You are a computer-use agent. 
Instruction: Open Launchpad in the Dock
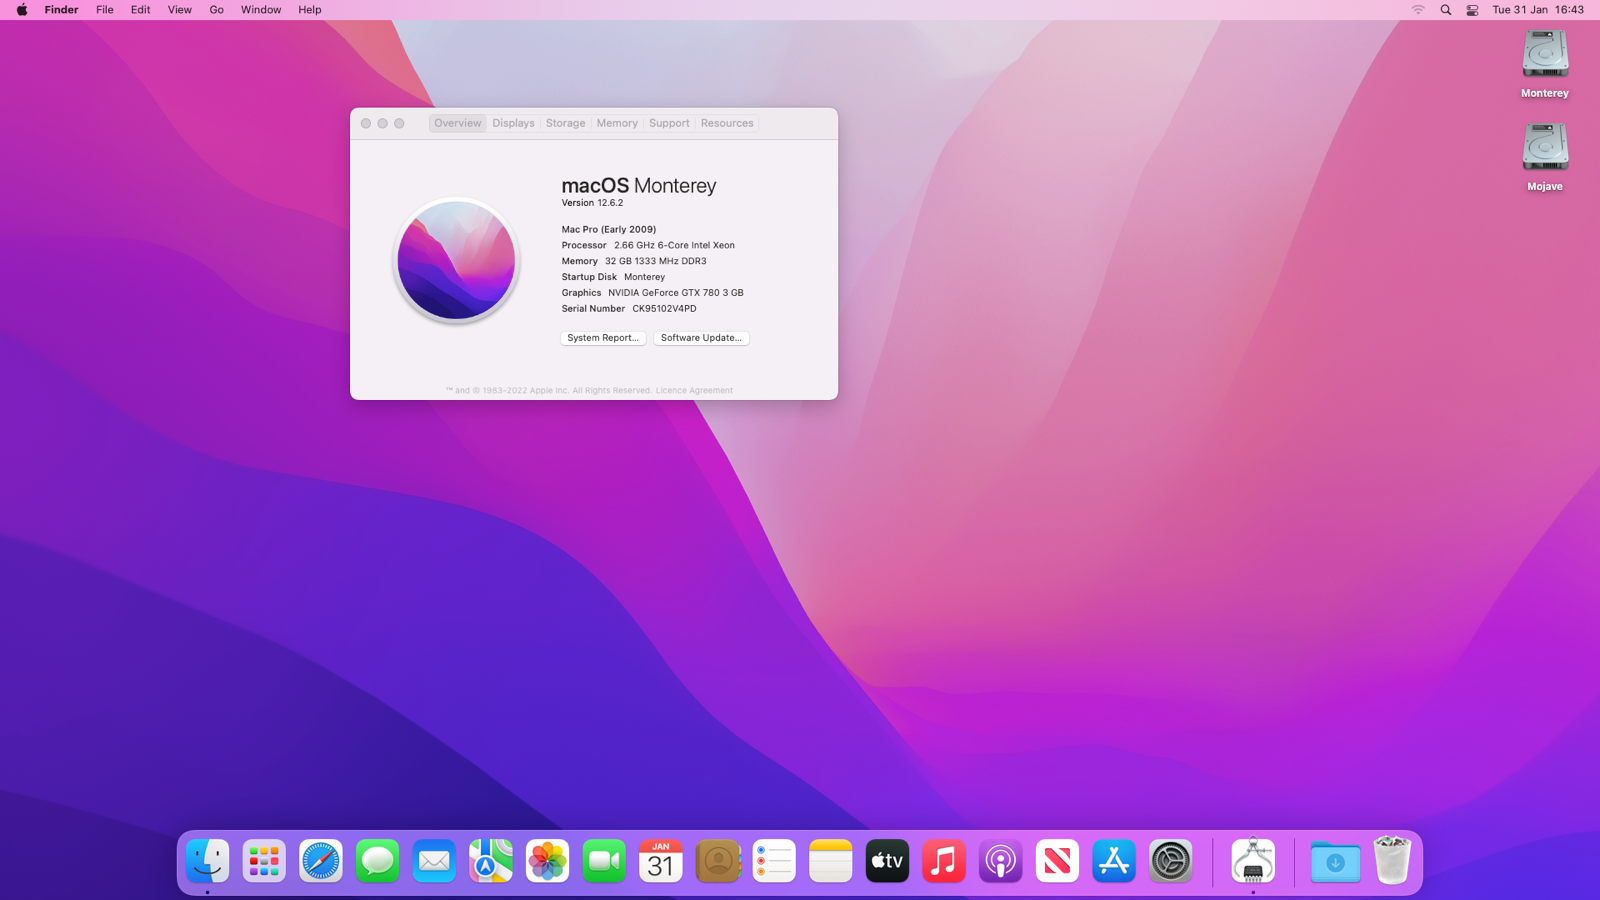coord(264,861)
